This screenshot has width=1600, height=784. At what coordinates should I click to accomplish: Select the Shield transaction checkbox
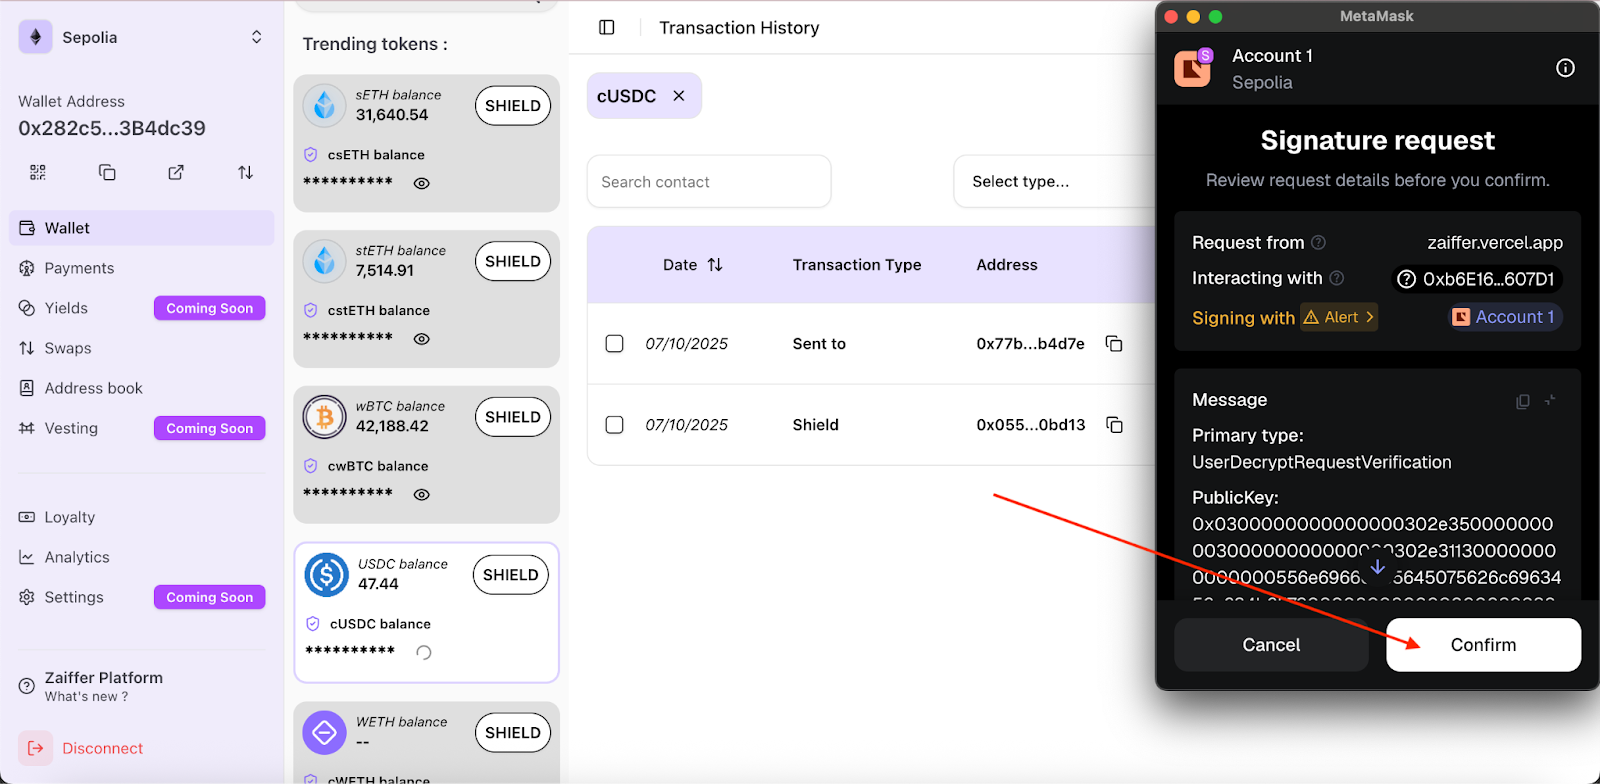pos(615,425)
